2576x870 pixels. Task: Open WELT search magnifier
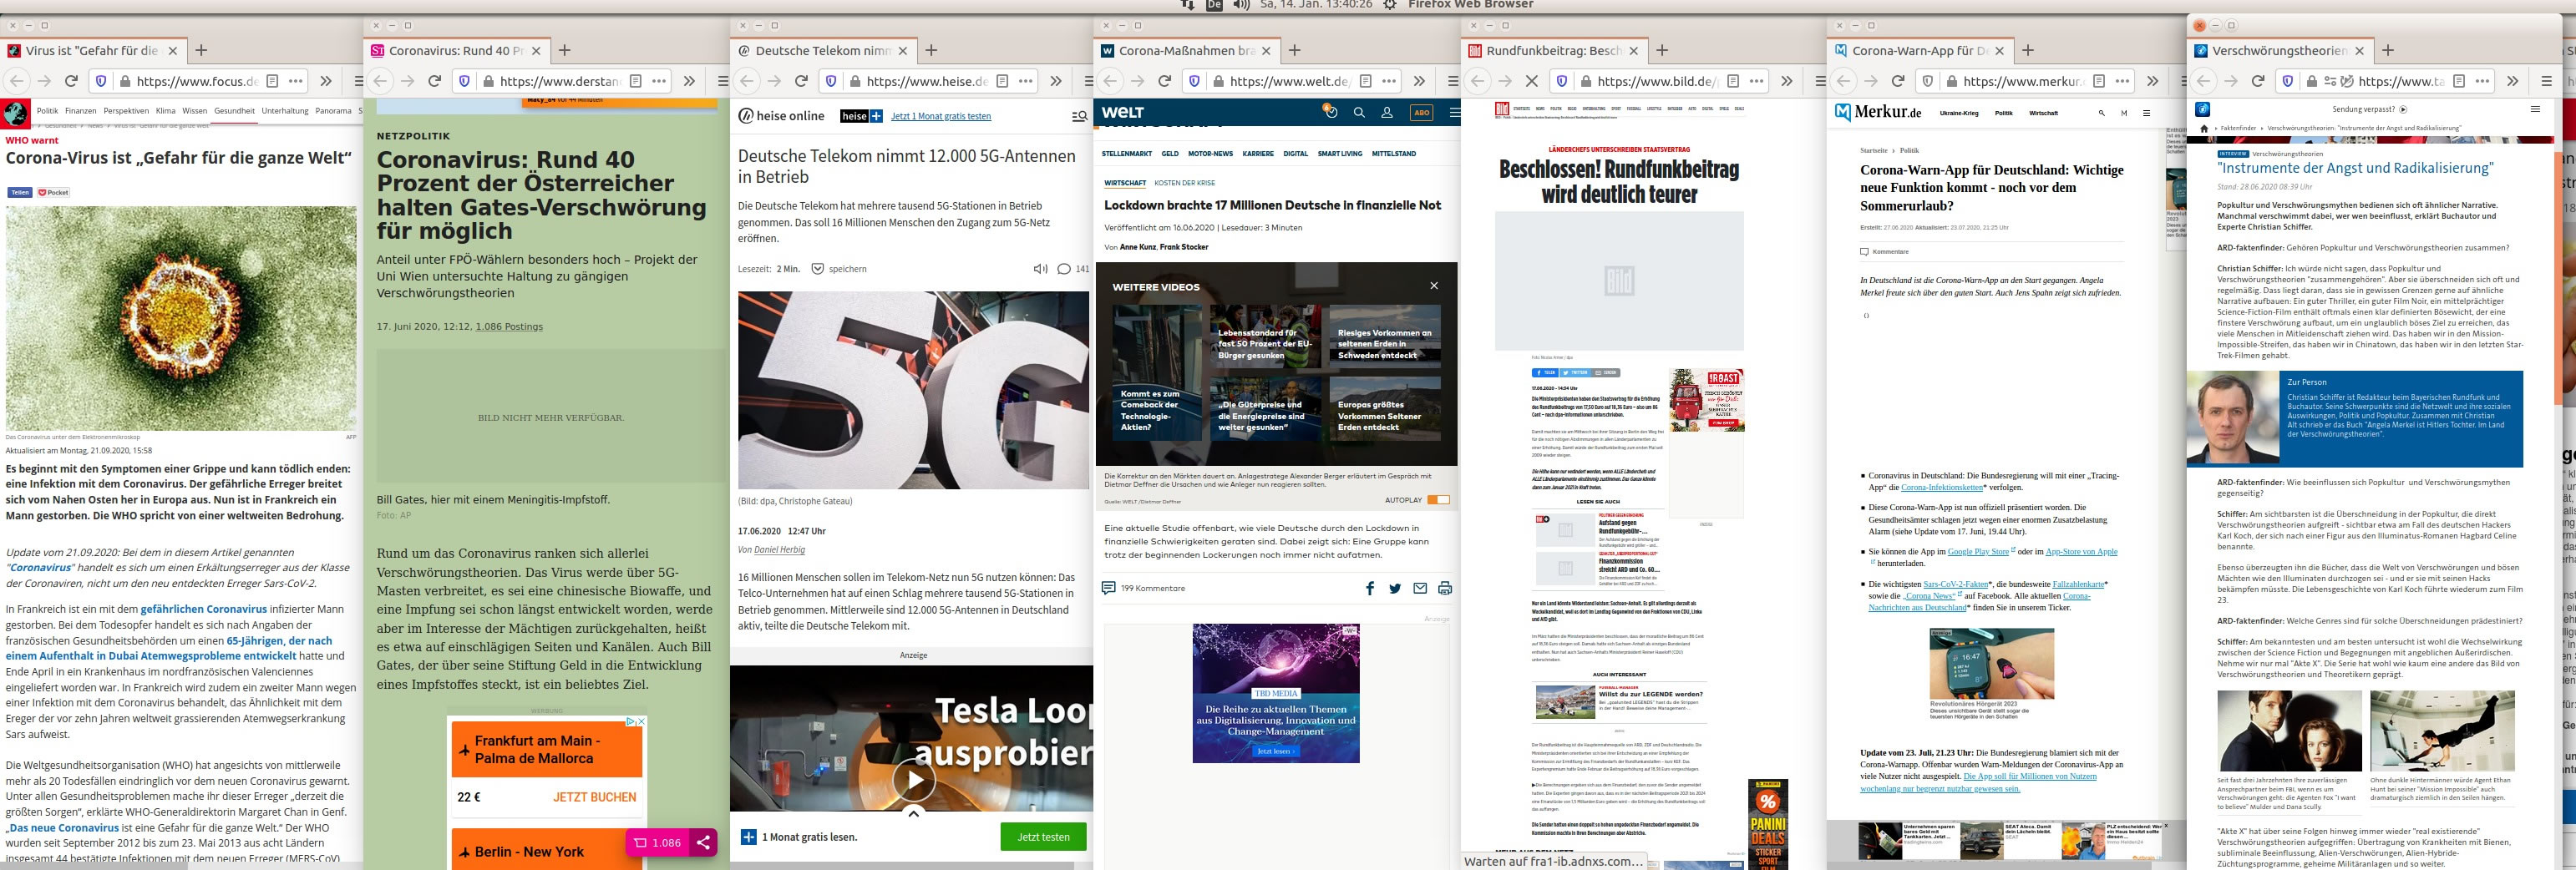tap(1359, 112)
